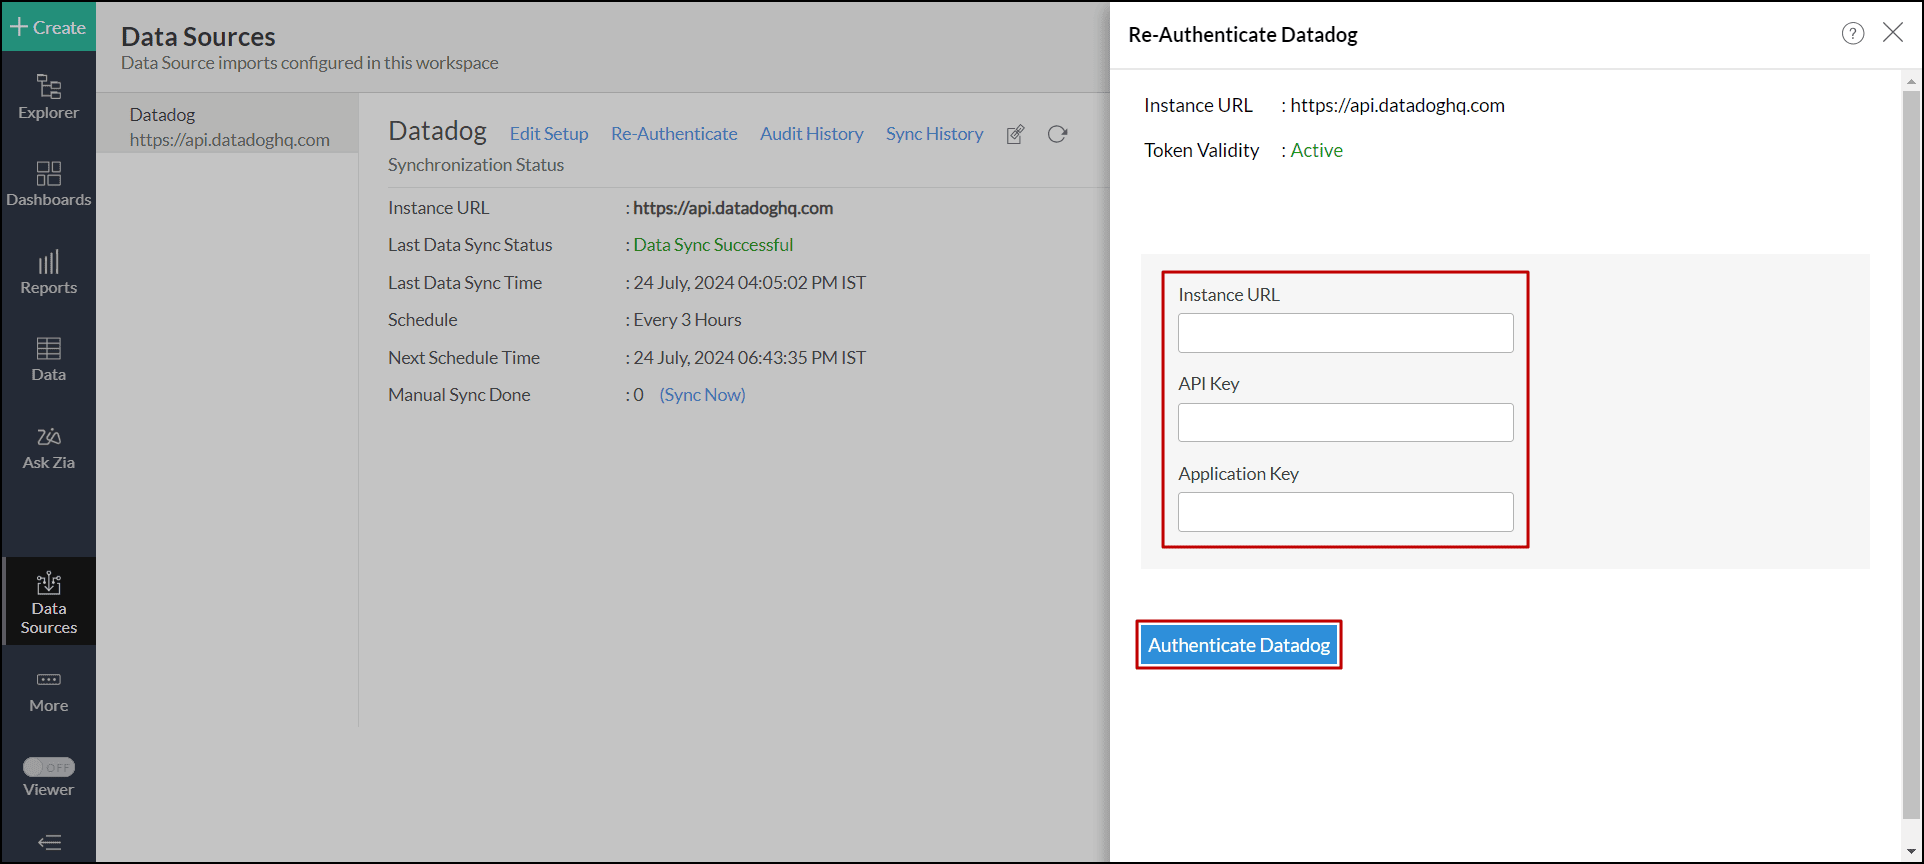Click the Create button
Screen dimensions: 1924x864
(48, 27)
